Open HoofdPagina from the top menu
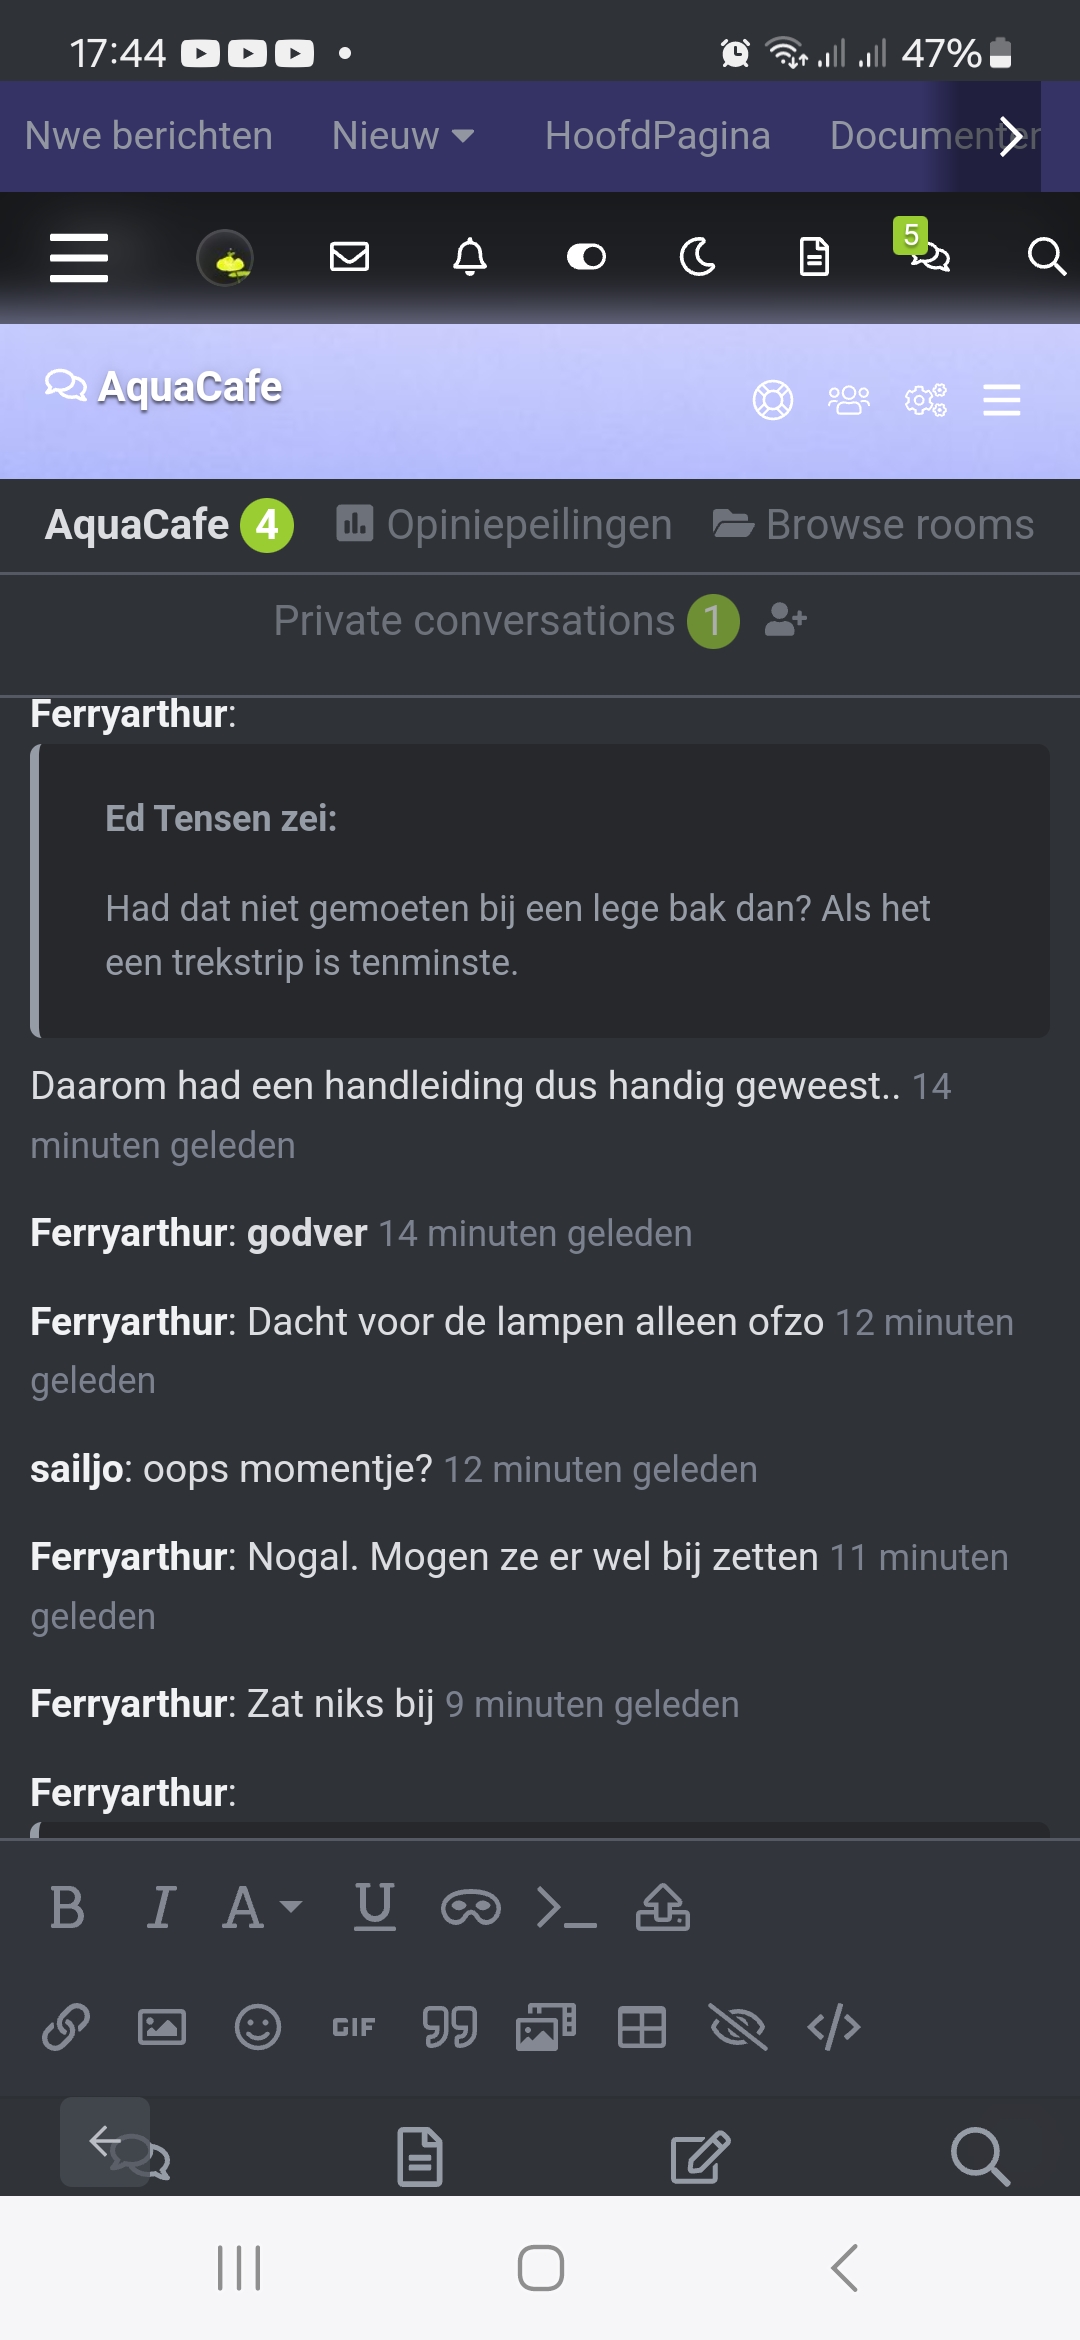Viewport: 1080px width, 2340px height. pyautogui.click(x=657, y=136)
